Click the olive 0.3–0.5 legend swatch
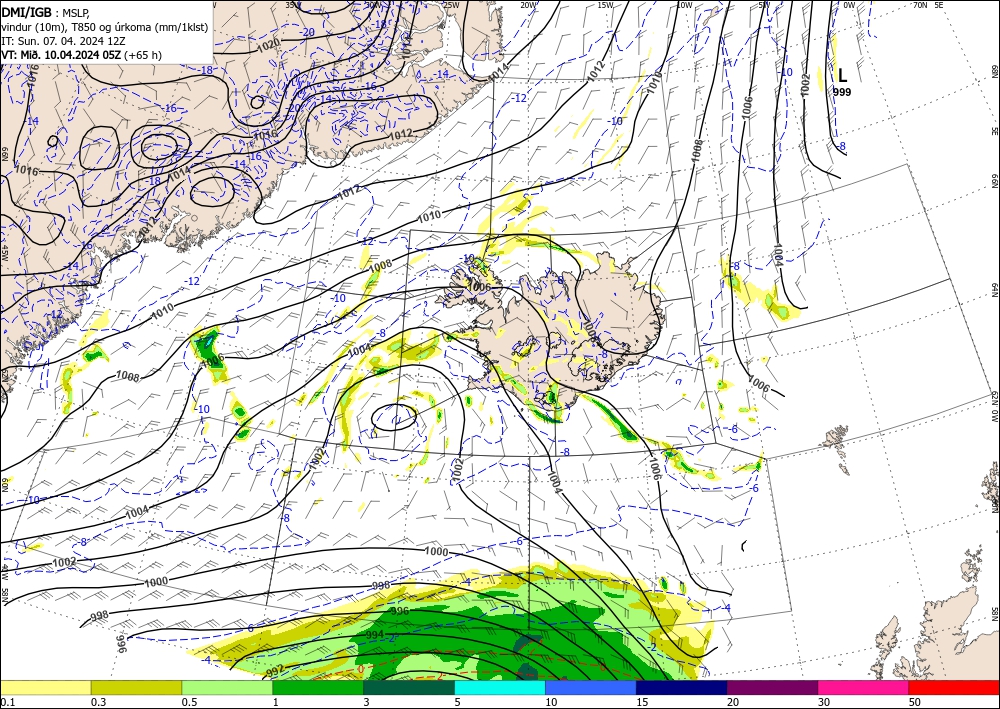Viewport: 1000px width, 709px height. (x=136, y=687)
